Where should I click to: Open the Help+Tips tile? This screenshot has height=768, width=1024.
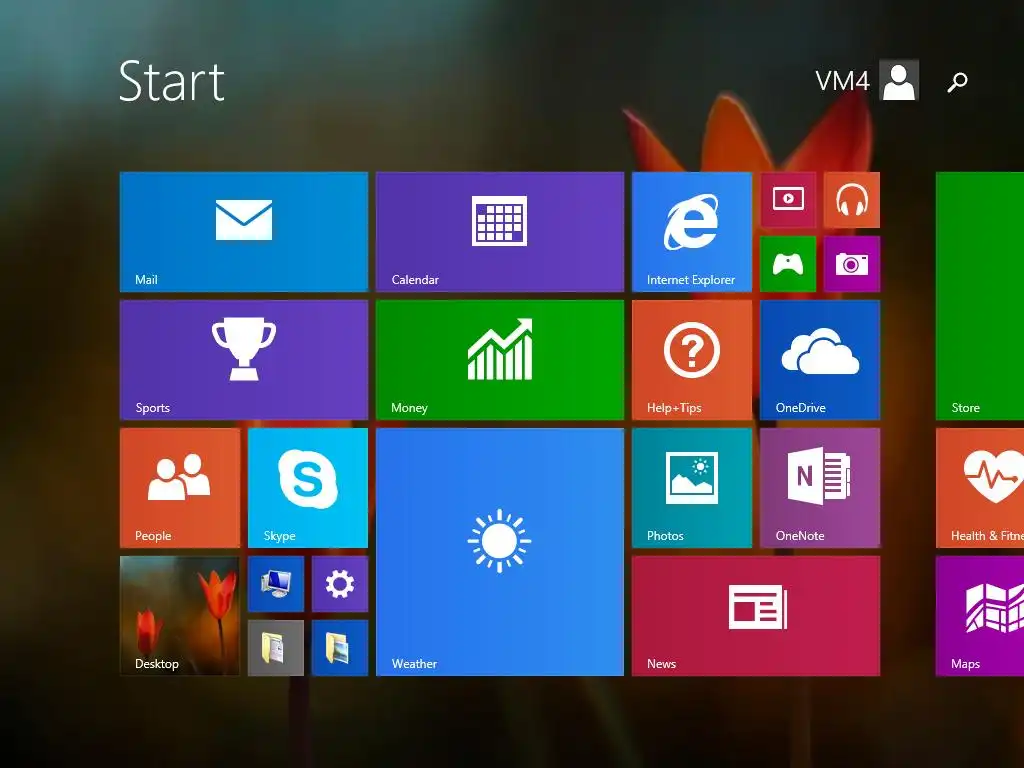[x=692, y=360]
